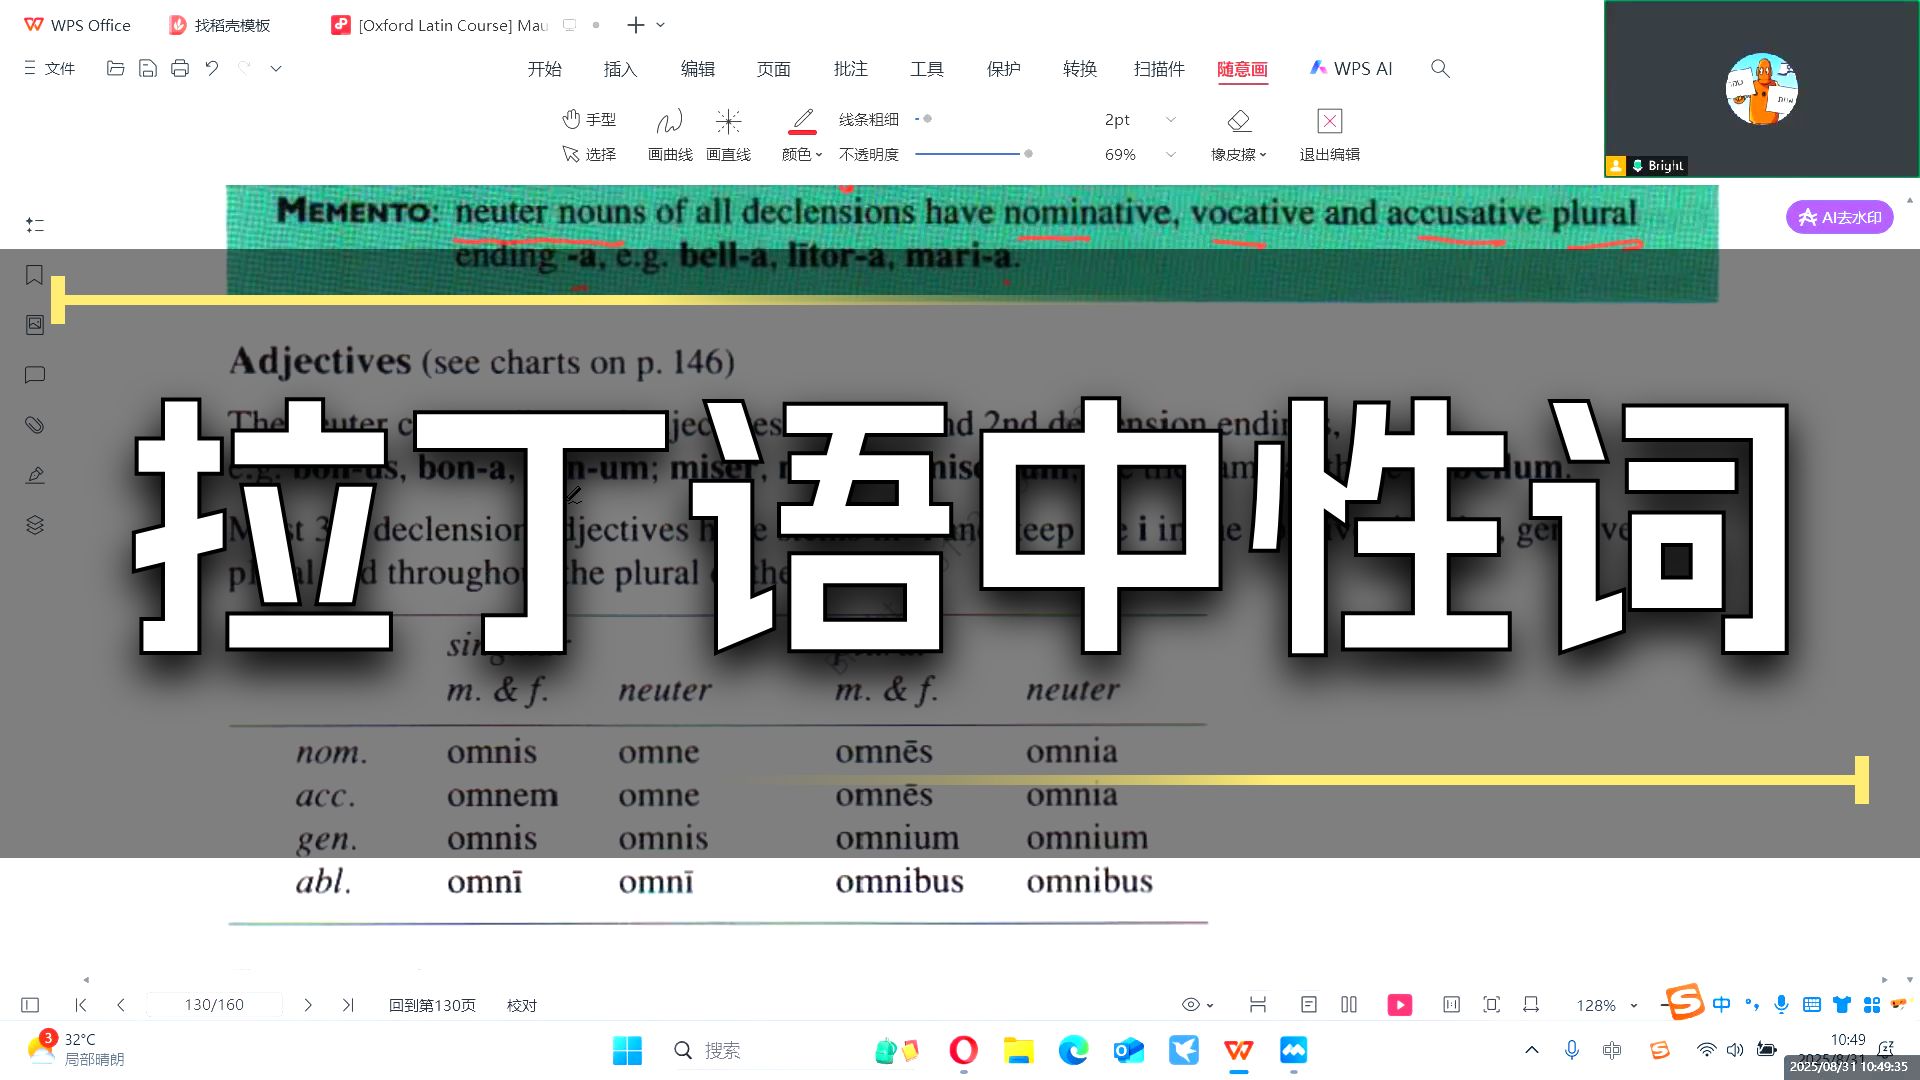Switch to the WPS Office home tab
This screenshot has height=1080, width=1920.
pyautogui.click(x=77, y=25)
